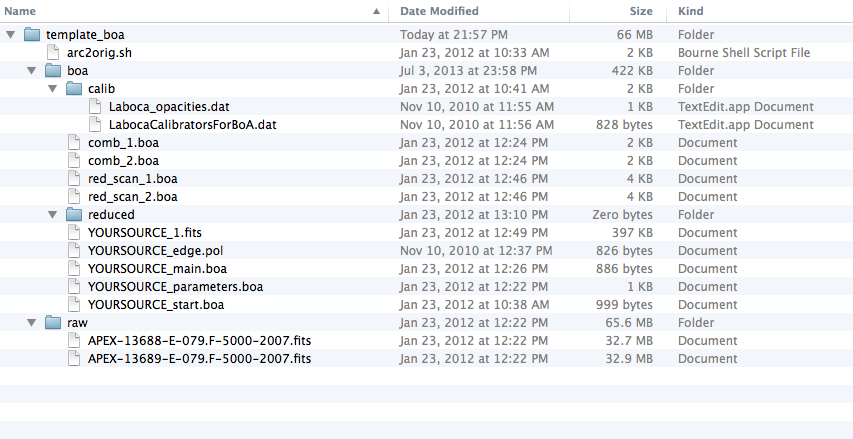Select the arc2orig.sh file icon
This screenshot has height=439, width=853.
tap(53, 53)
